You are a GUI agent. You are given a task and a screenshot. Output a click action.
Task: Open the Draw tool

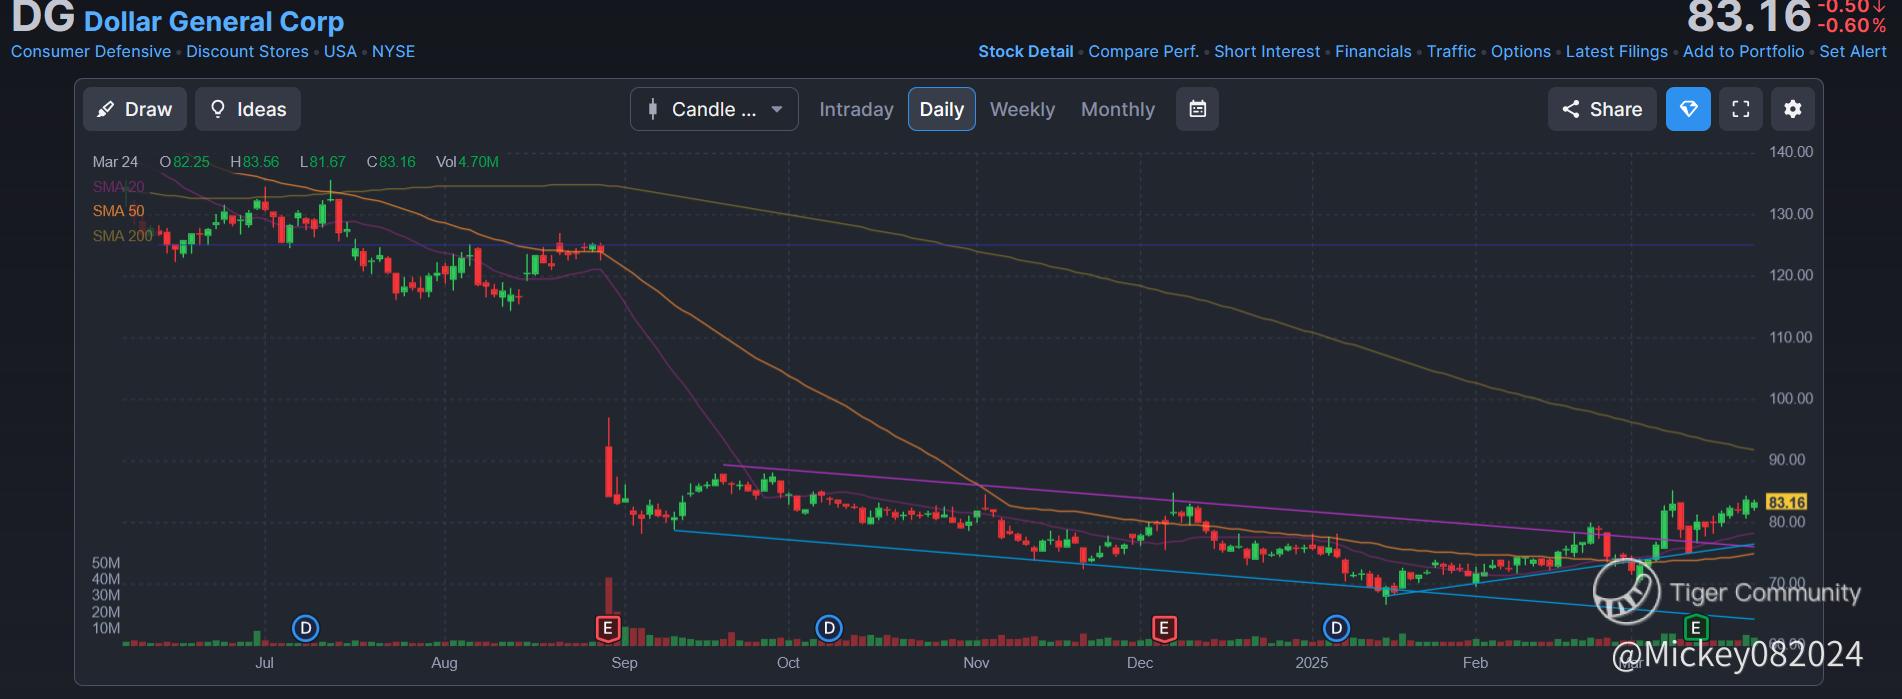[x=134, y=109]
